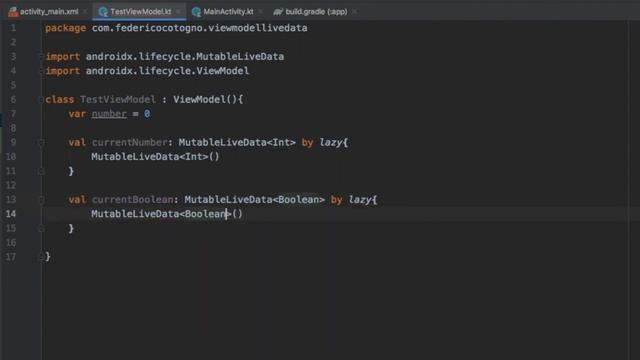Select the TestViewModel.kt tab
The height and width of the screenshot is (360, 640).
click(x=140, y=12)
